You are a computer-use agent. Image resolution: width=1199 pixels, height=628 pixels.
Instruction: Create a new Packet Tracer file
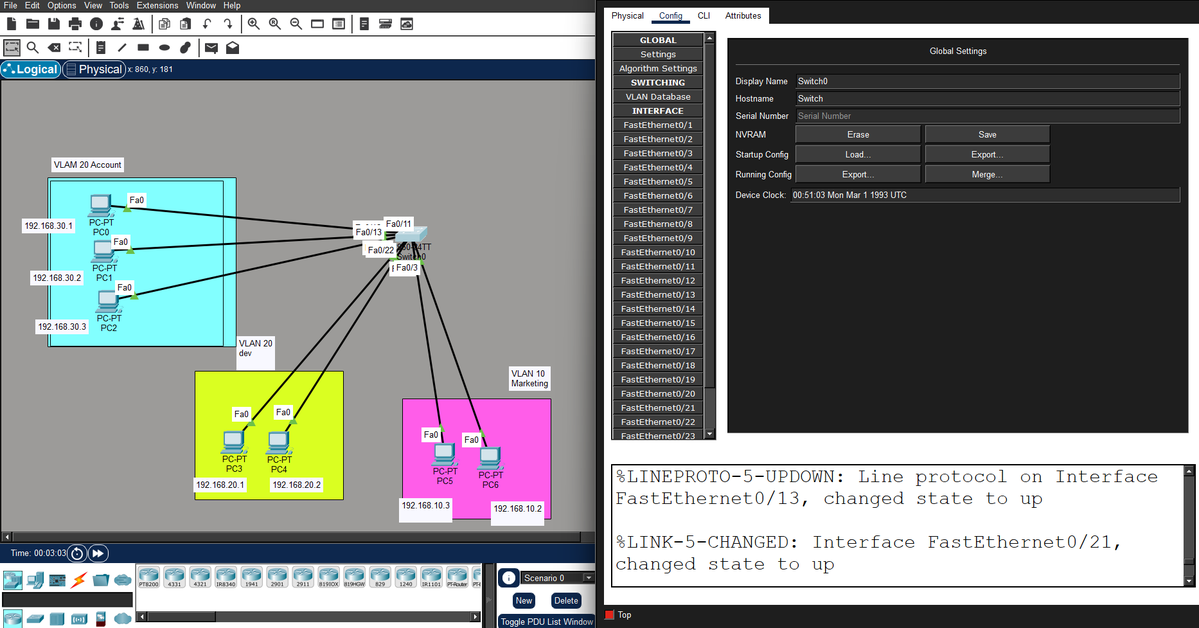11,24
